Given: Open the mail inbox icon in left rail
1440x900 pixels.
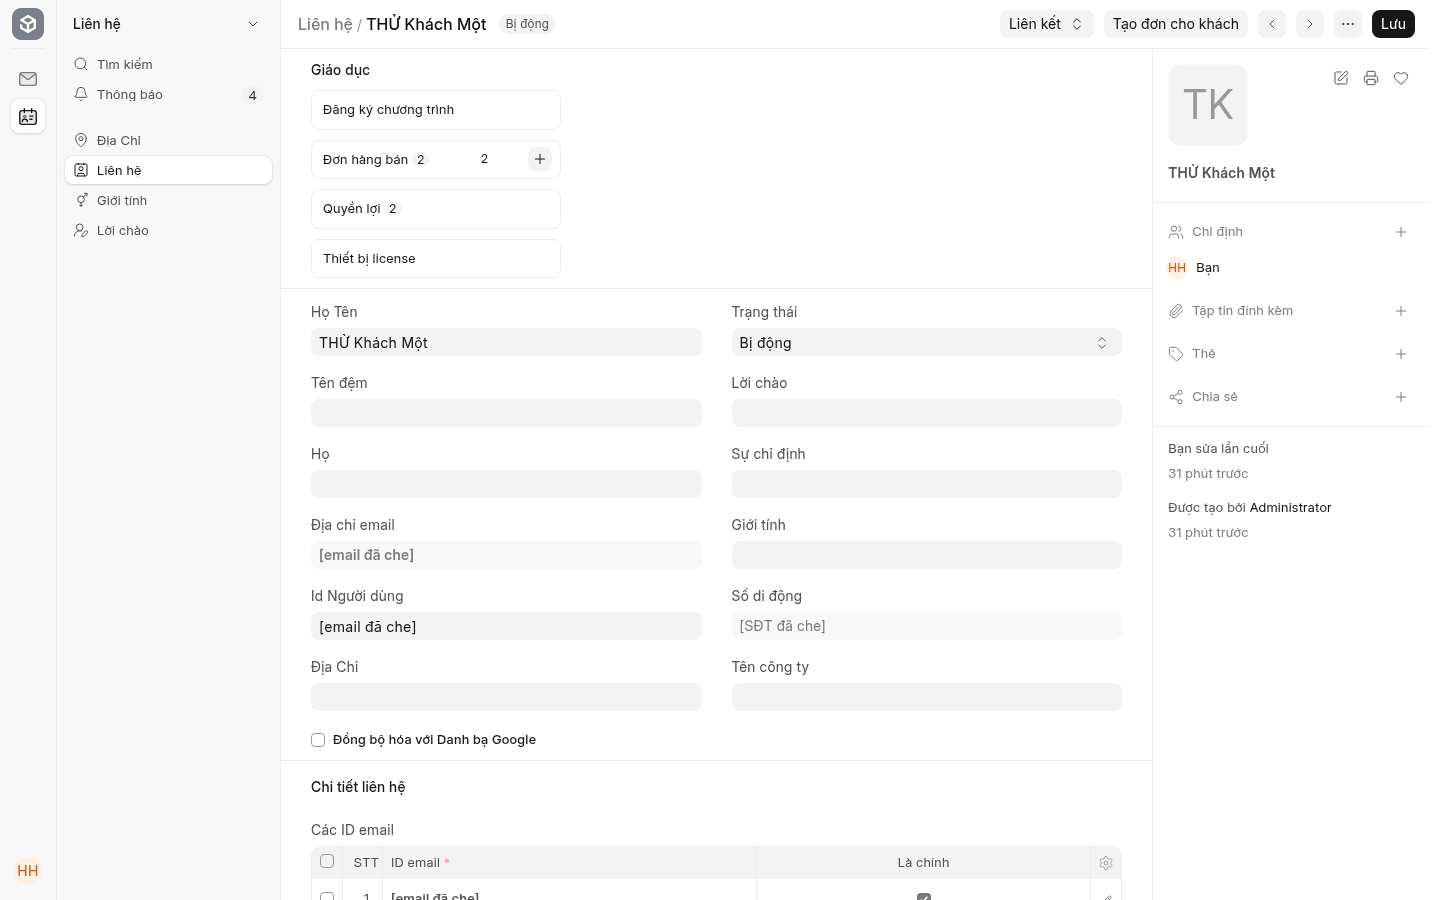Looking at the screenshot, I should 28,79.
